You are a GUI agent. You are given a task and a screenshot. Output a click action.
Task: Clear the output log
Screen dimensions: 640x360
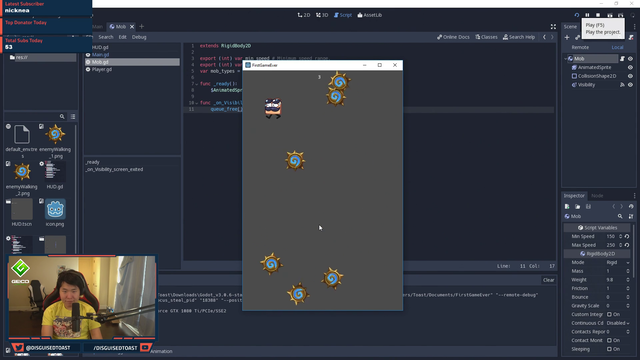[x=549, y=280]
